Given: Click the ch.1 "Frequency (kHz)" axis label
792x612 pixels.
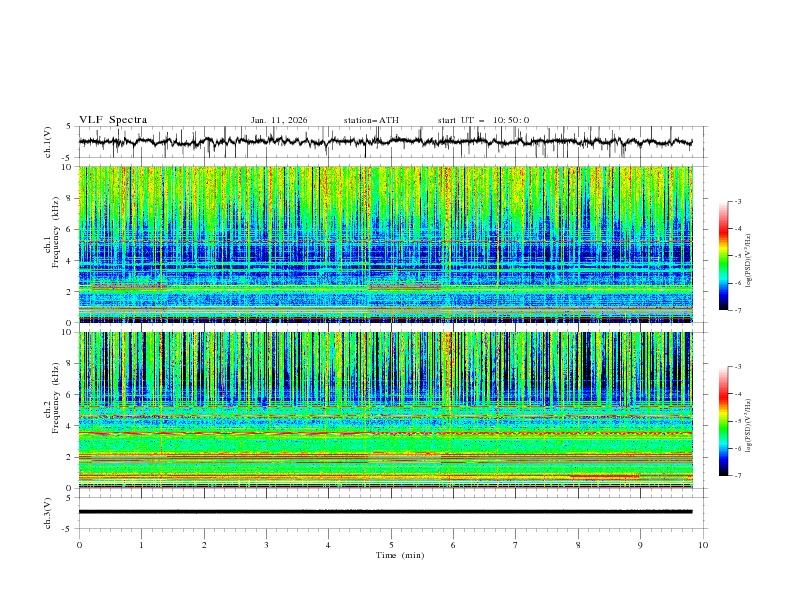Looking at the screenshot, I should 55,230.
